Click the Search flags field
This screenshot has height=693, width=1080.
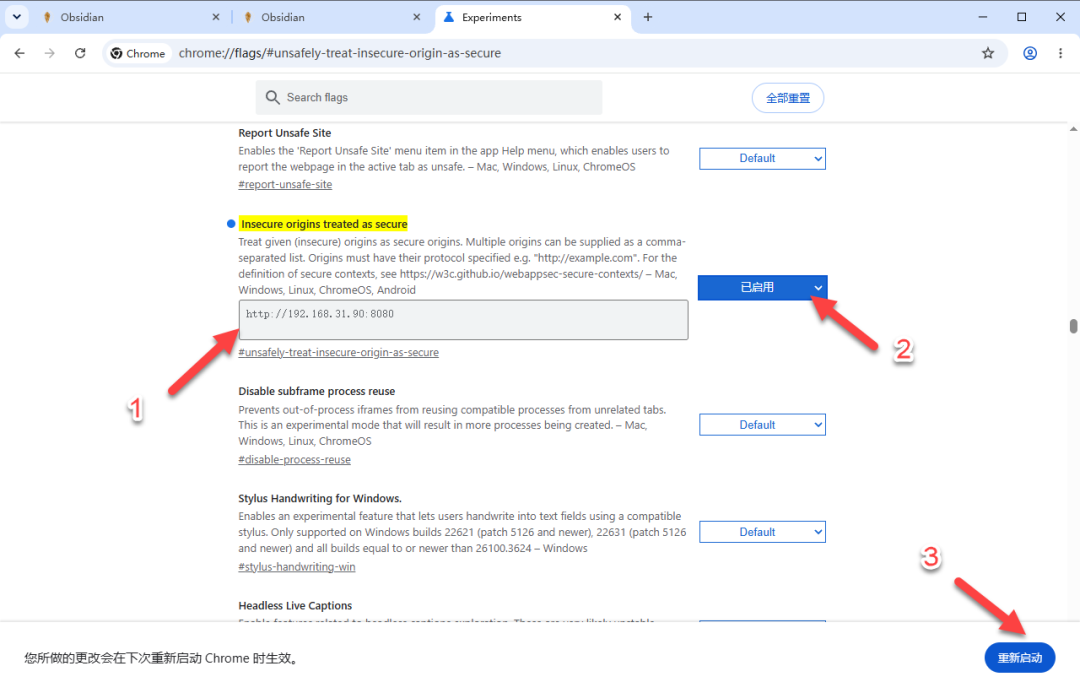click(428, 97)
